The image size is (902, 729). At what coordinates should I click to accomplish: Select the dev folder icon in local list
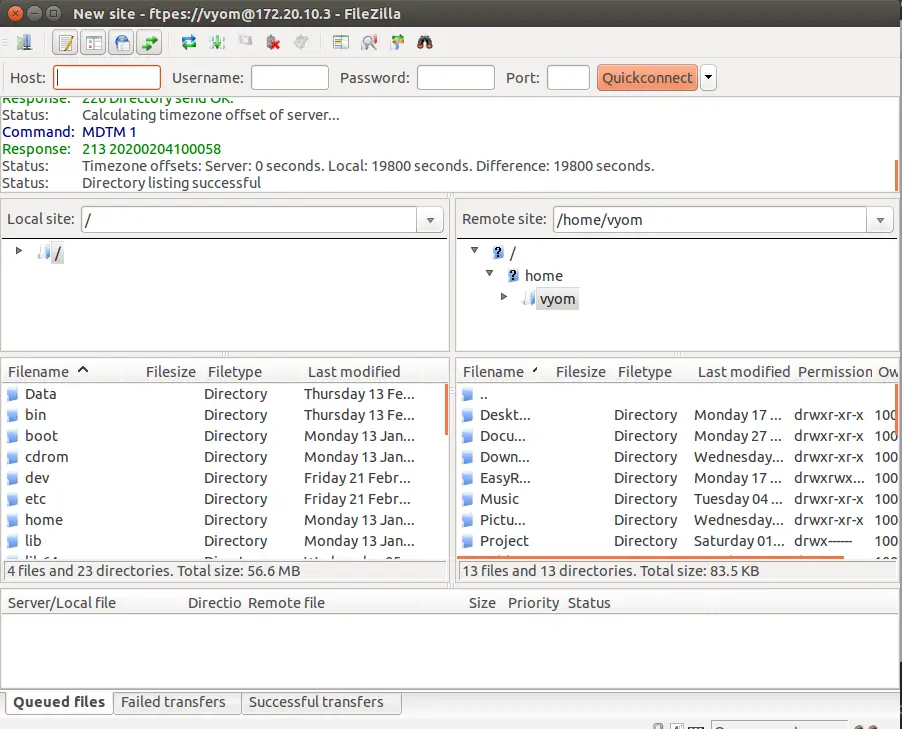tap(13, 479)
